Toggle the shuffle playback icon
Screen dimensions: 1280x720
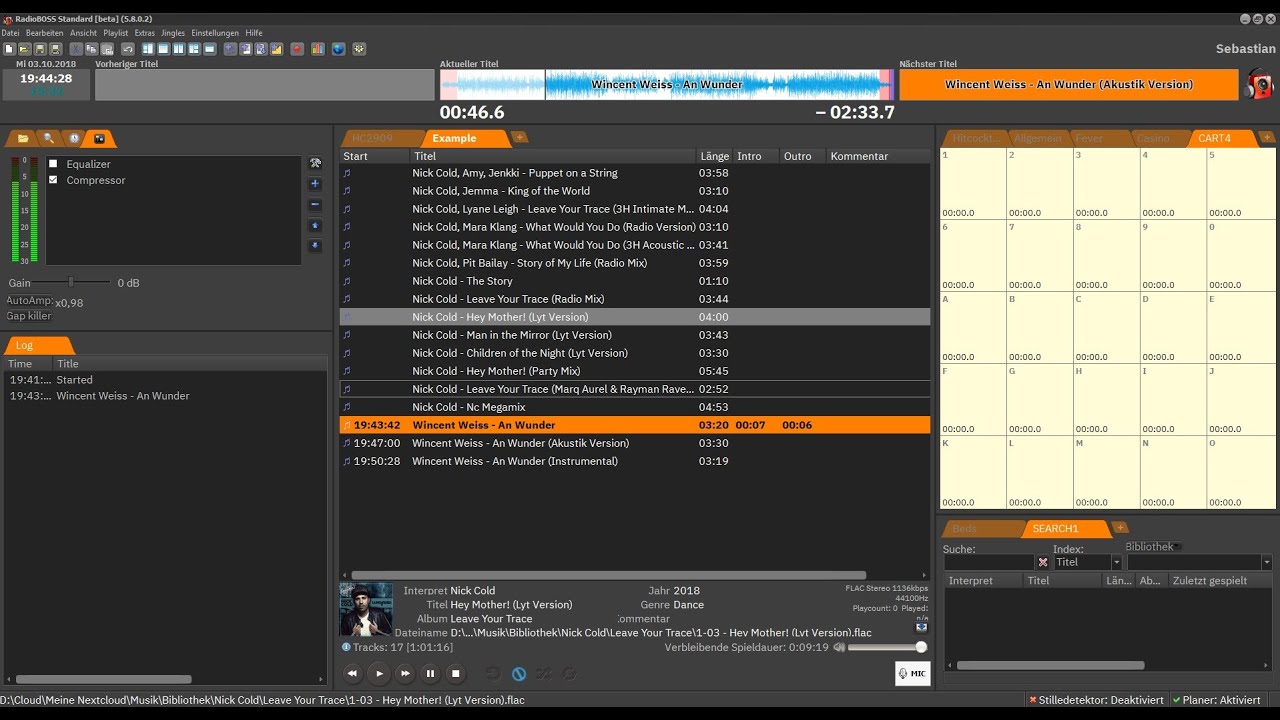pyautogui.click(x=543, y=674)
